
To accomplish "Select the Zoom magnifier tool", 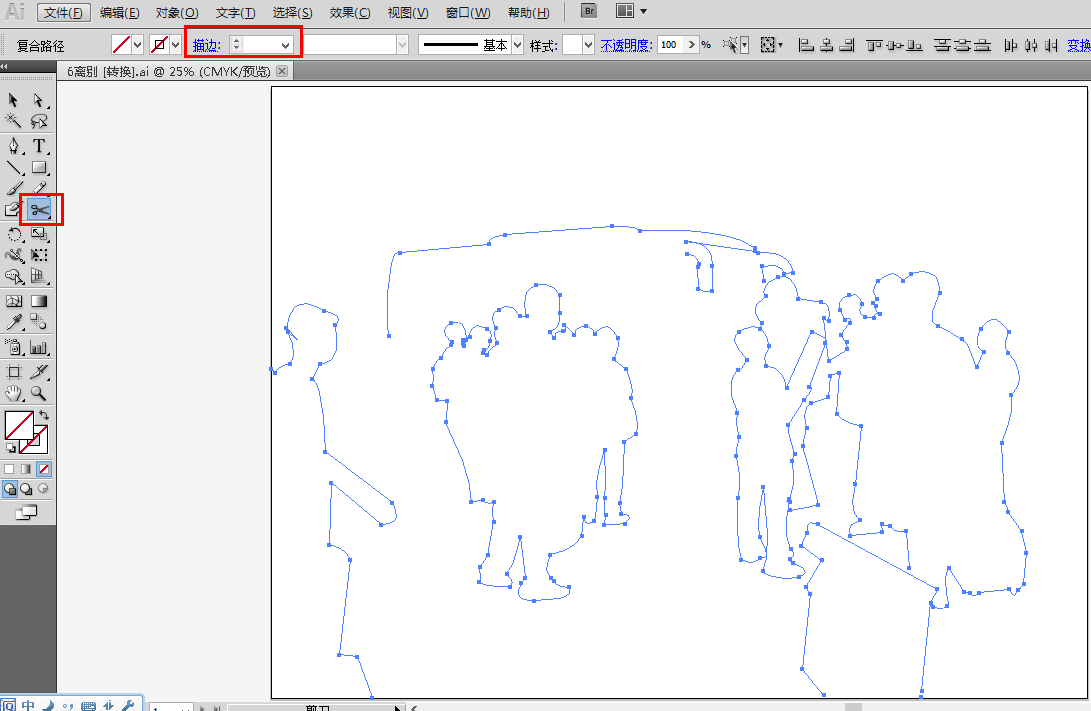I will point(38,394).
